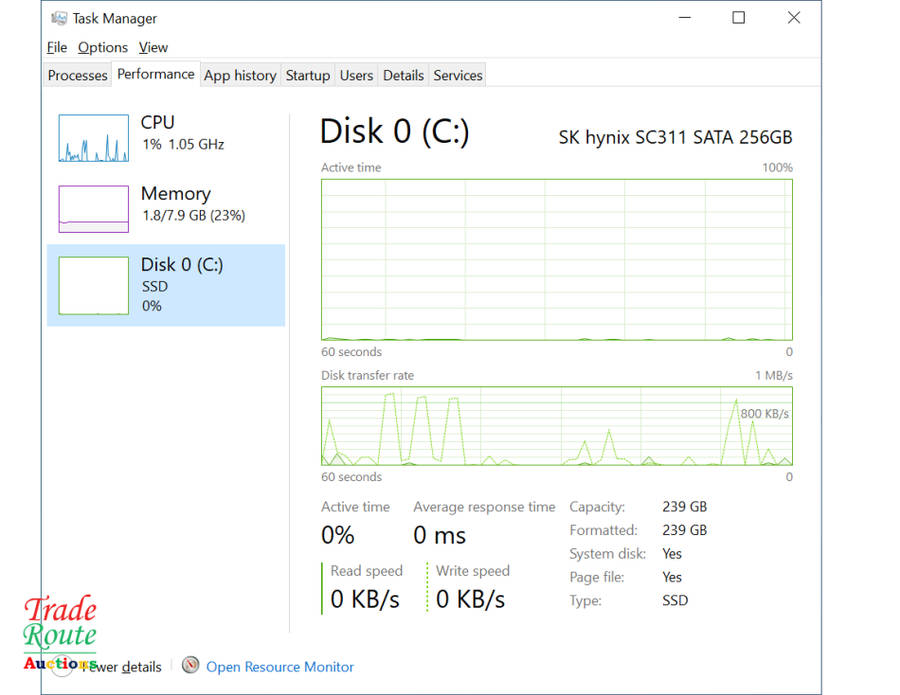Minimize the Task Manager window
This screenshot has width=900, height=695.
point(684,18)
